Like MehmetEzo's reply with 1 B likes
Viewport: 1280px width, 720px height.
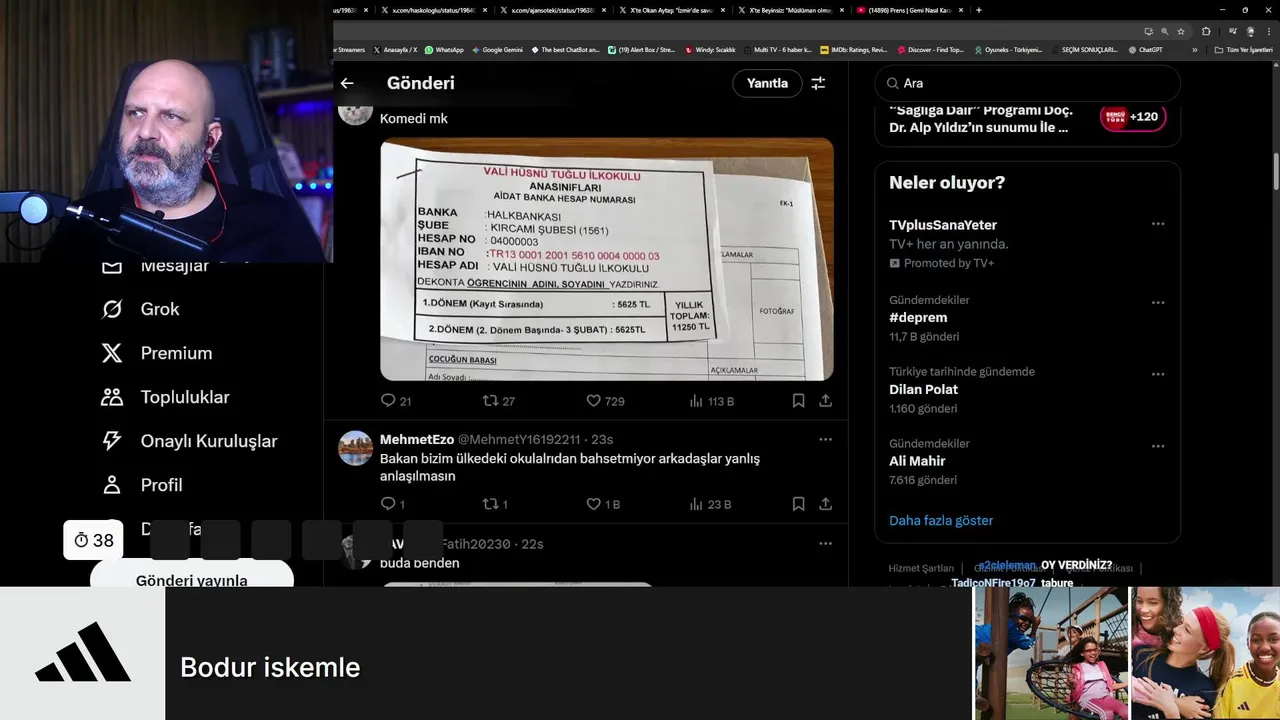[x=603, y=505]
